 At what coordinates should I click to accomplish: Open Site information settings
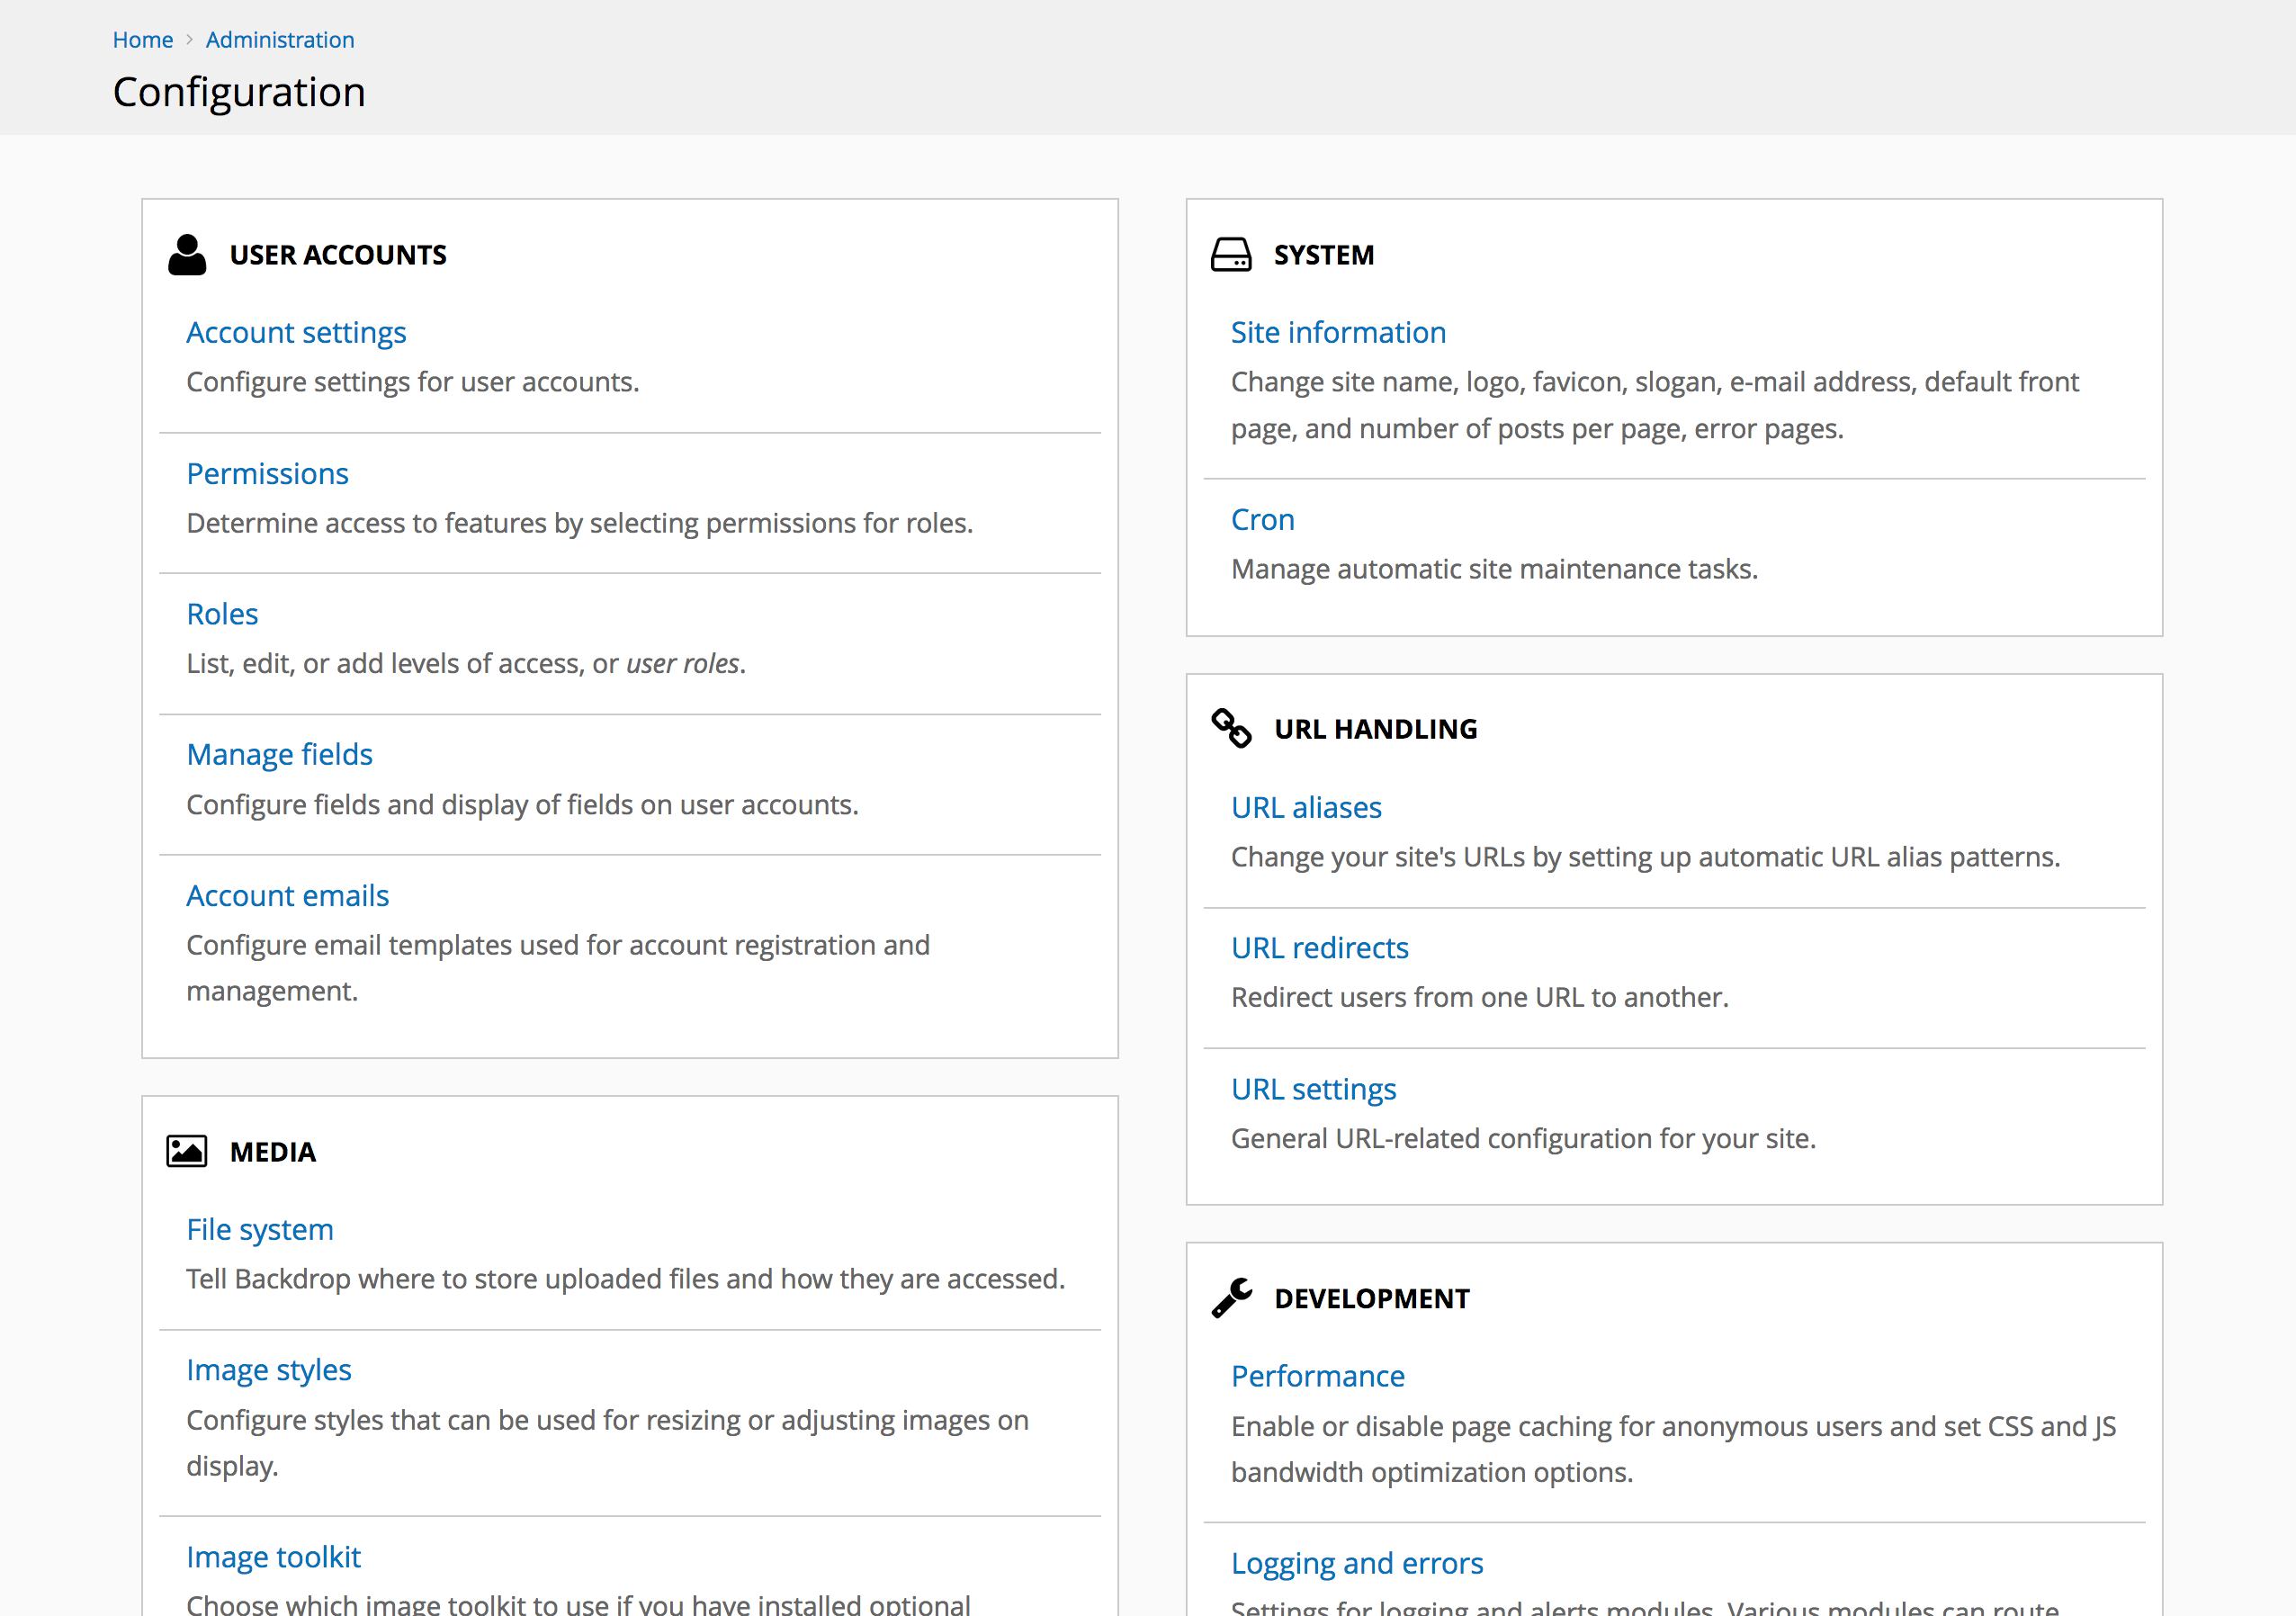tap(1338, 332)
